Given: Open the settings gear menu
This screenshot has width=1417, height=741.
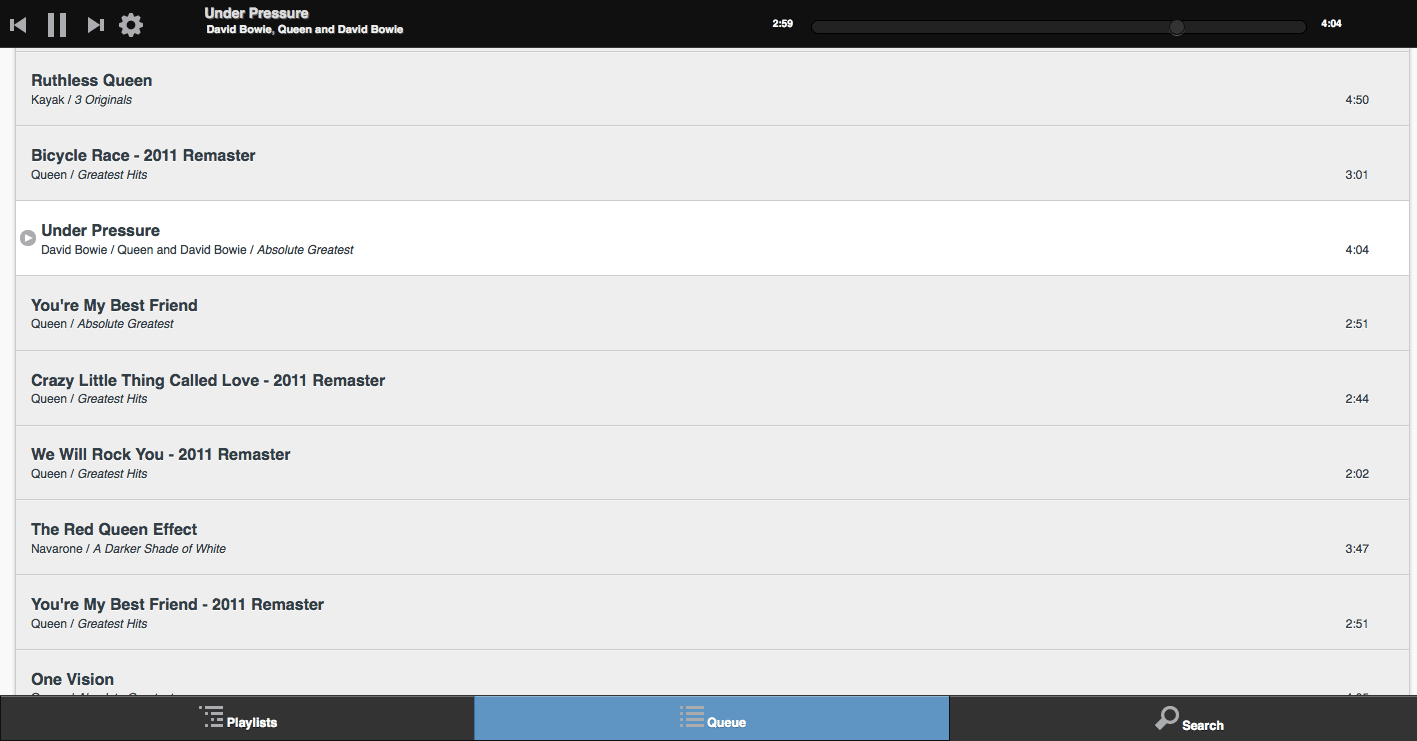Looking at the screenshot, I should (x=131, y=25).
